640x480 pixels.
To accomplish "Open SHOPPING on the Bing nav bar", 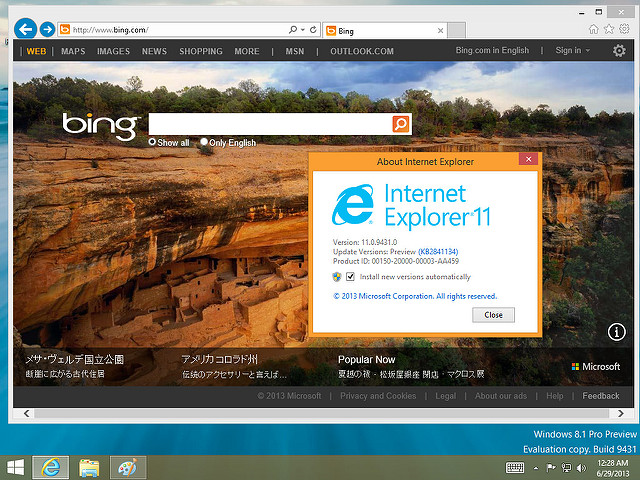I will coord(201,51).
